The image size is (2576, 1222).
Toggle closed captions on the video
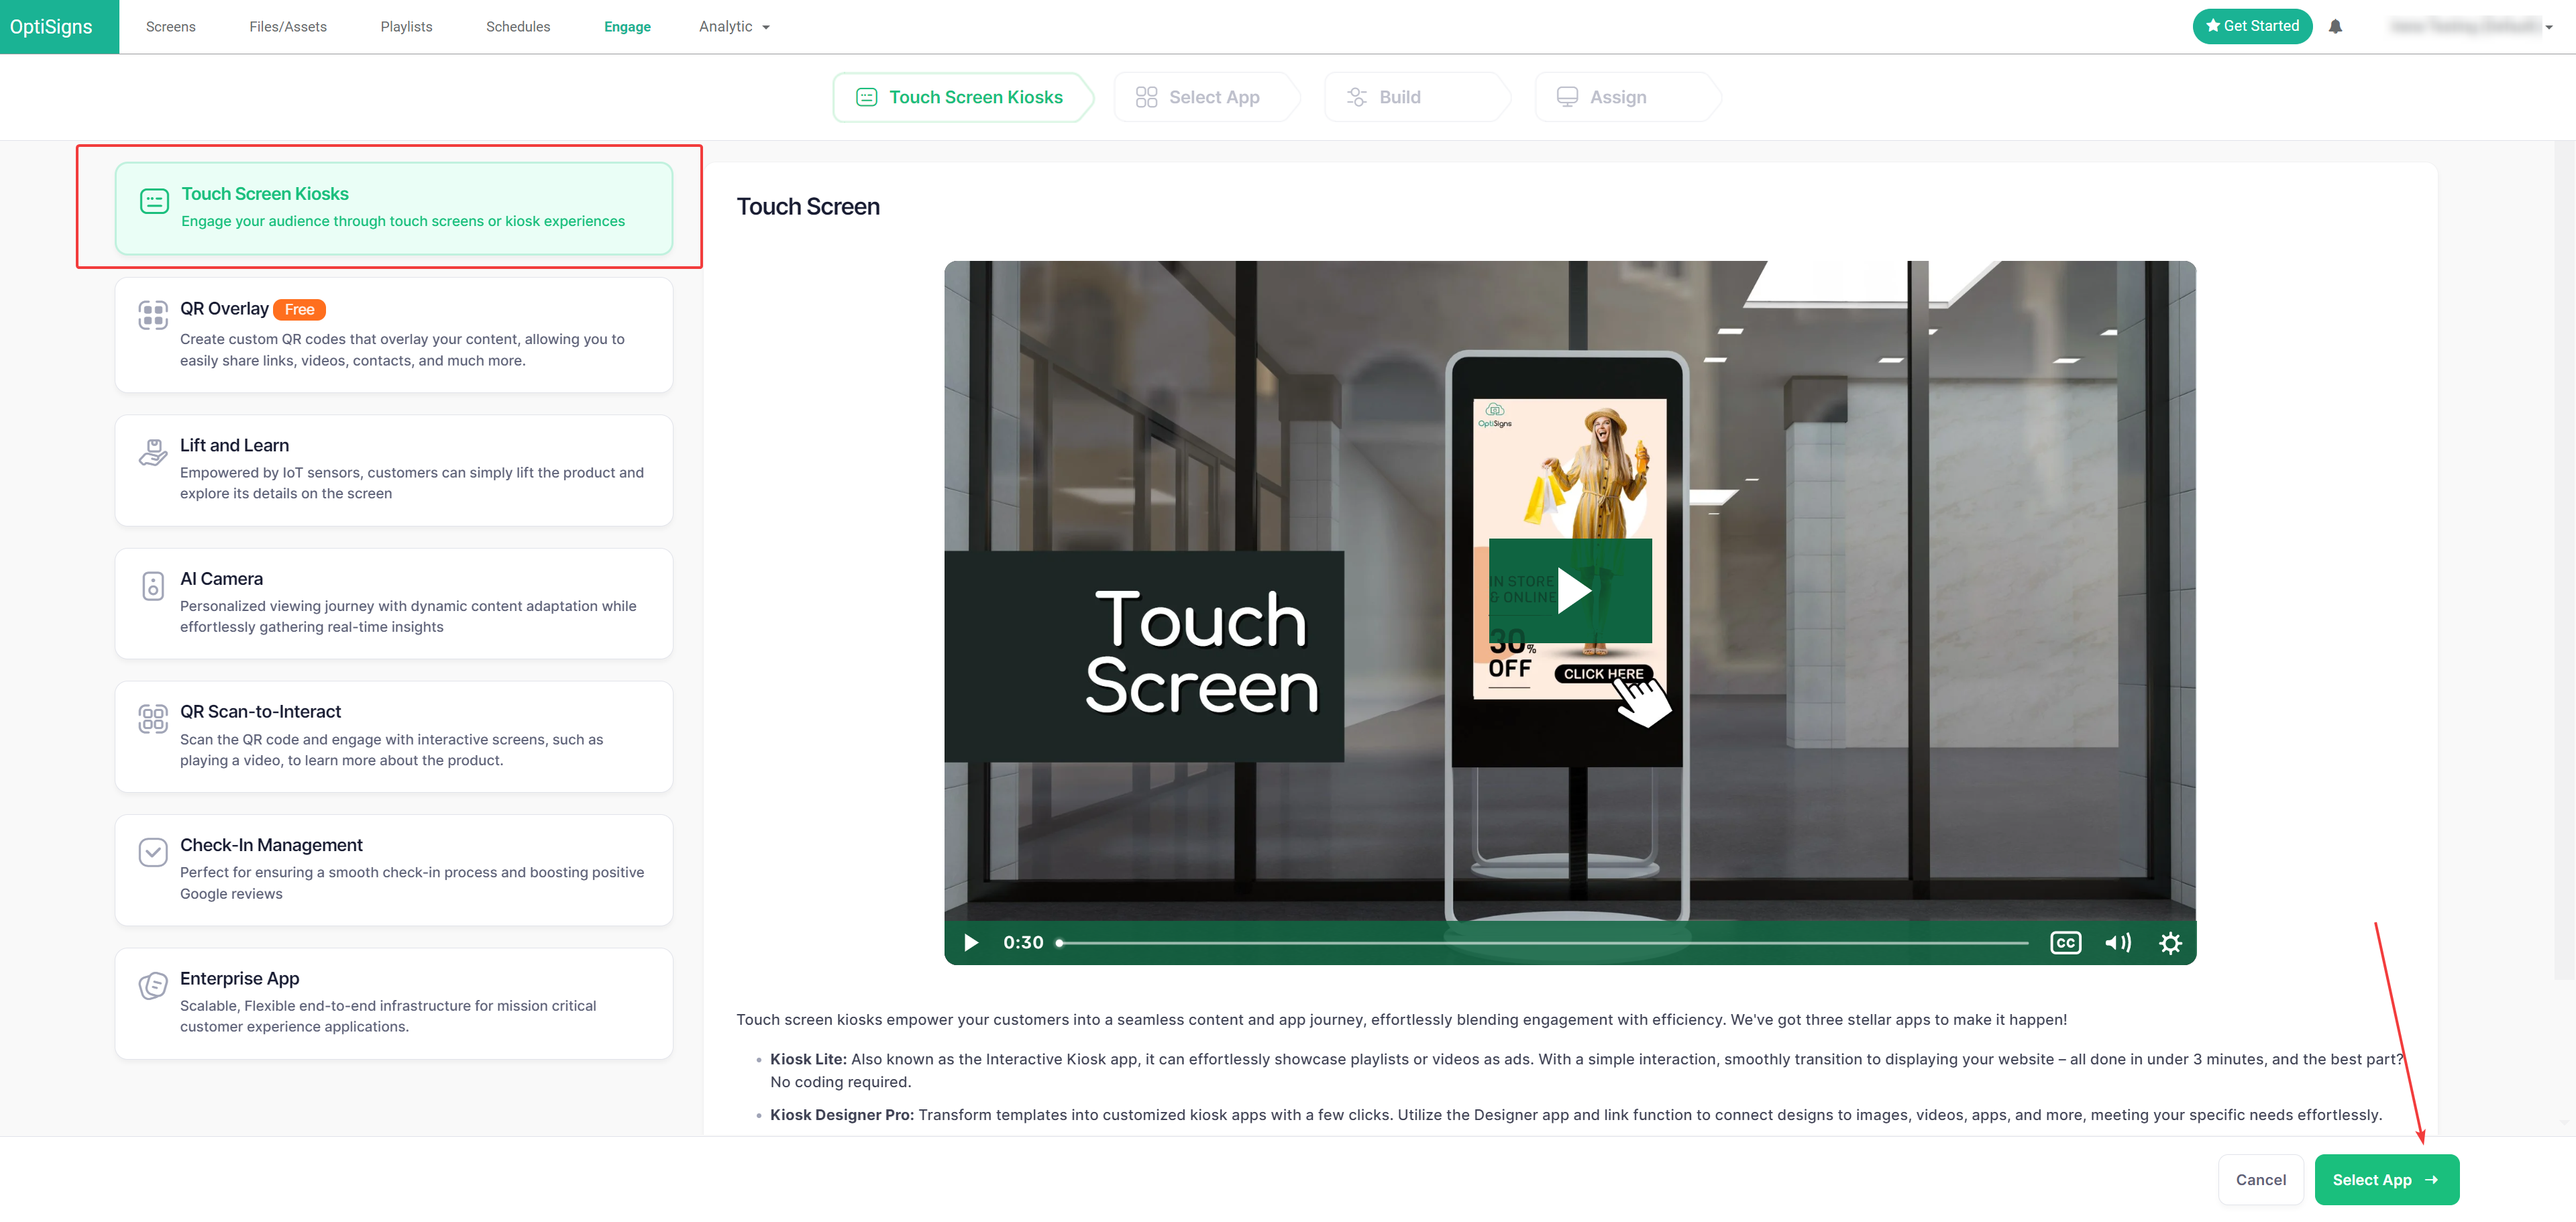coord(2065,943)
